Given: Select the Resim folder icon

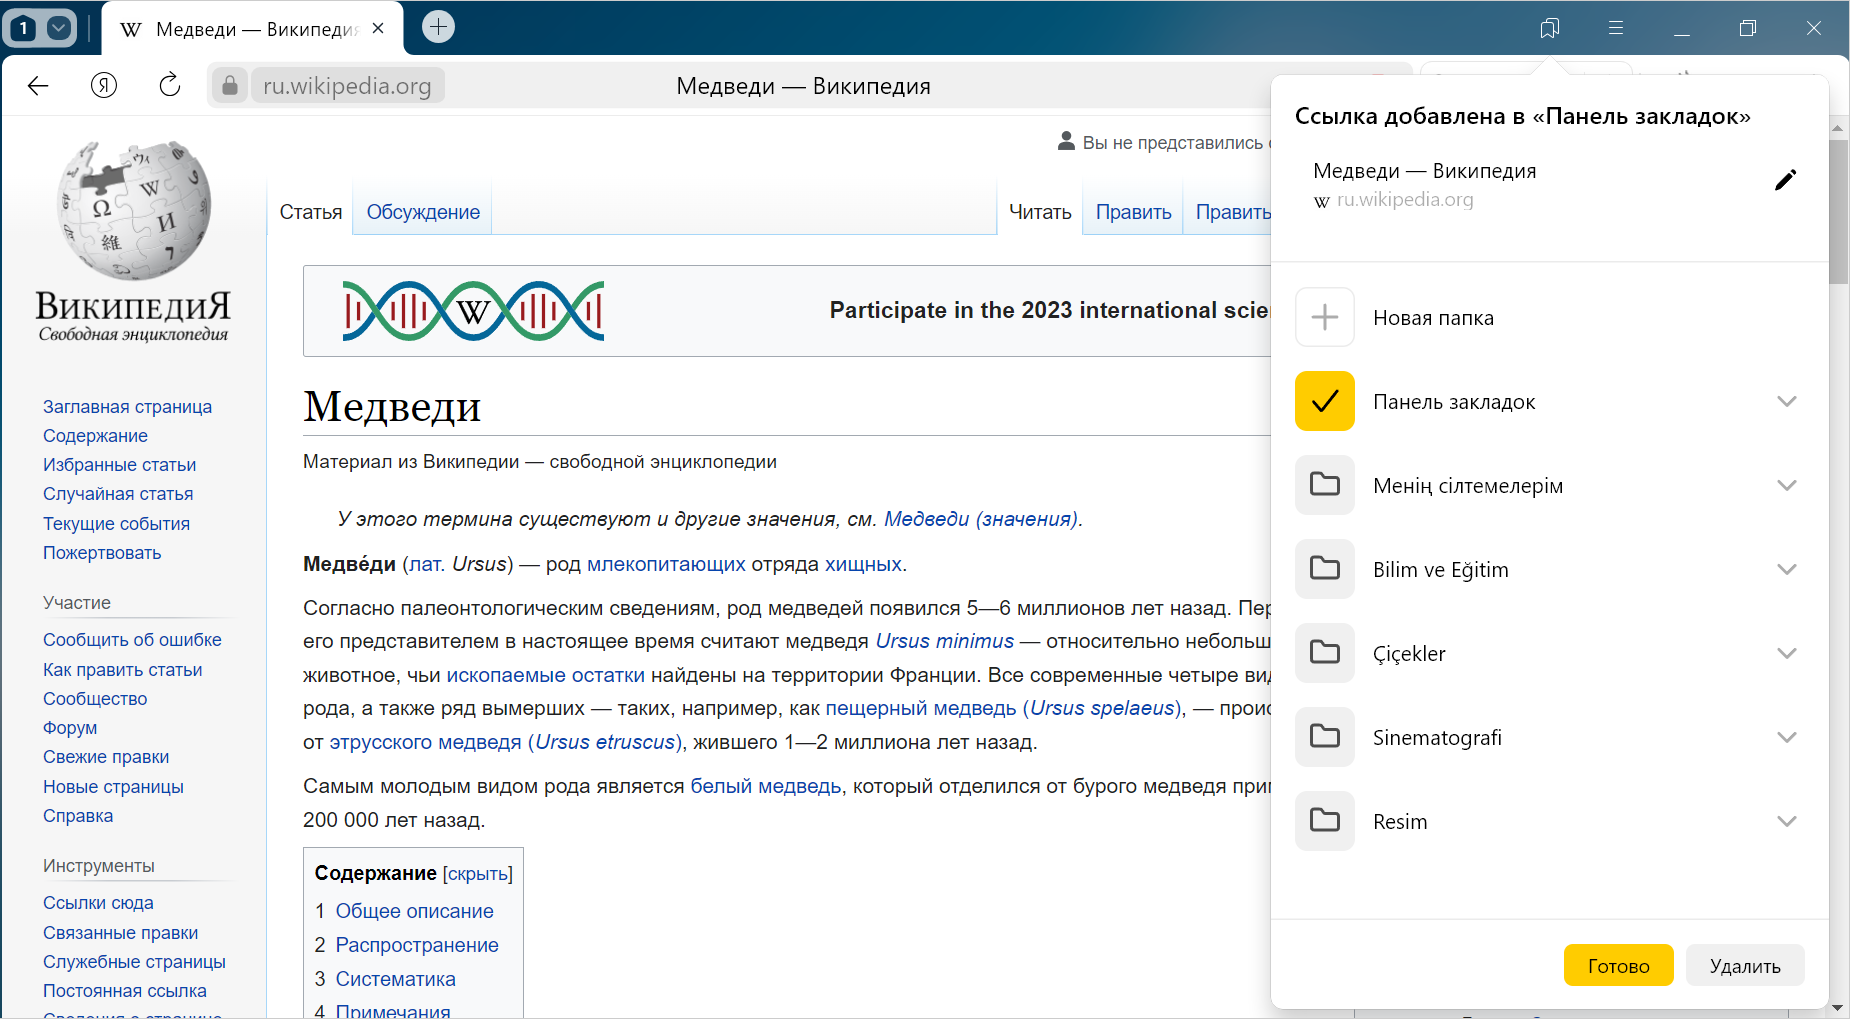Looking at the screenshot, I should pyautogui.click(x=1324, y=821).
